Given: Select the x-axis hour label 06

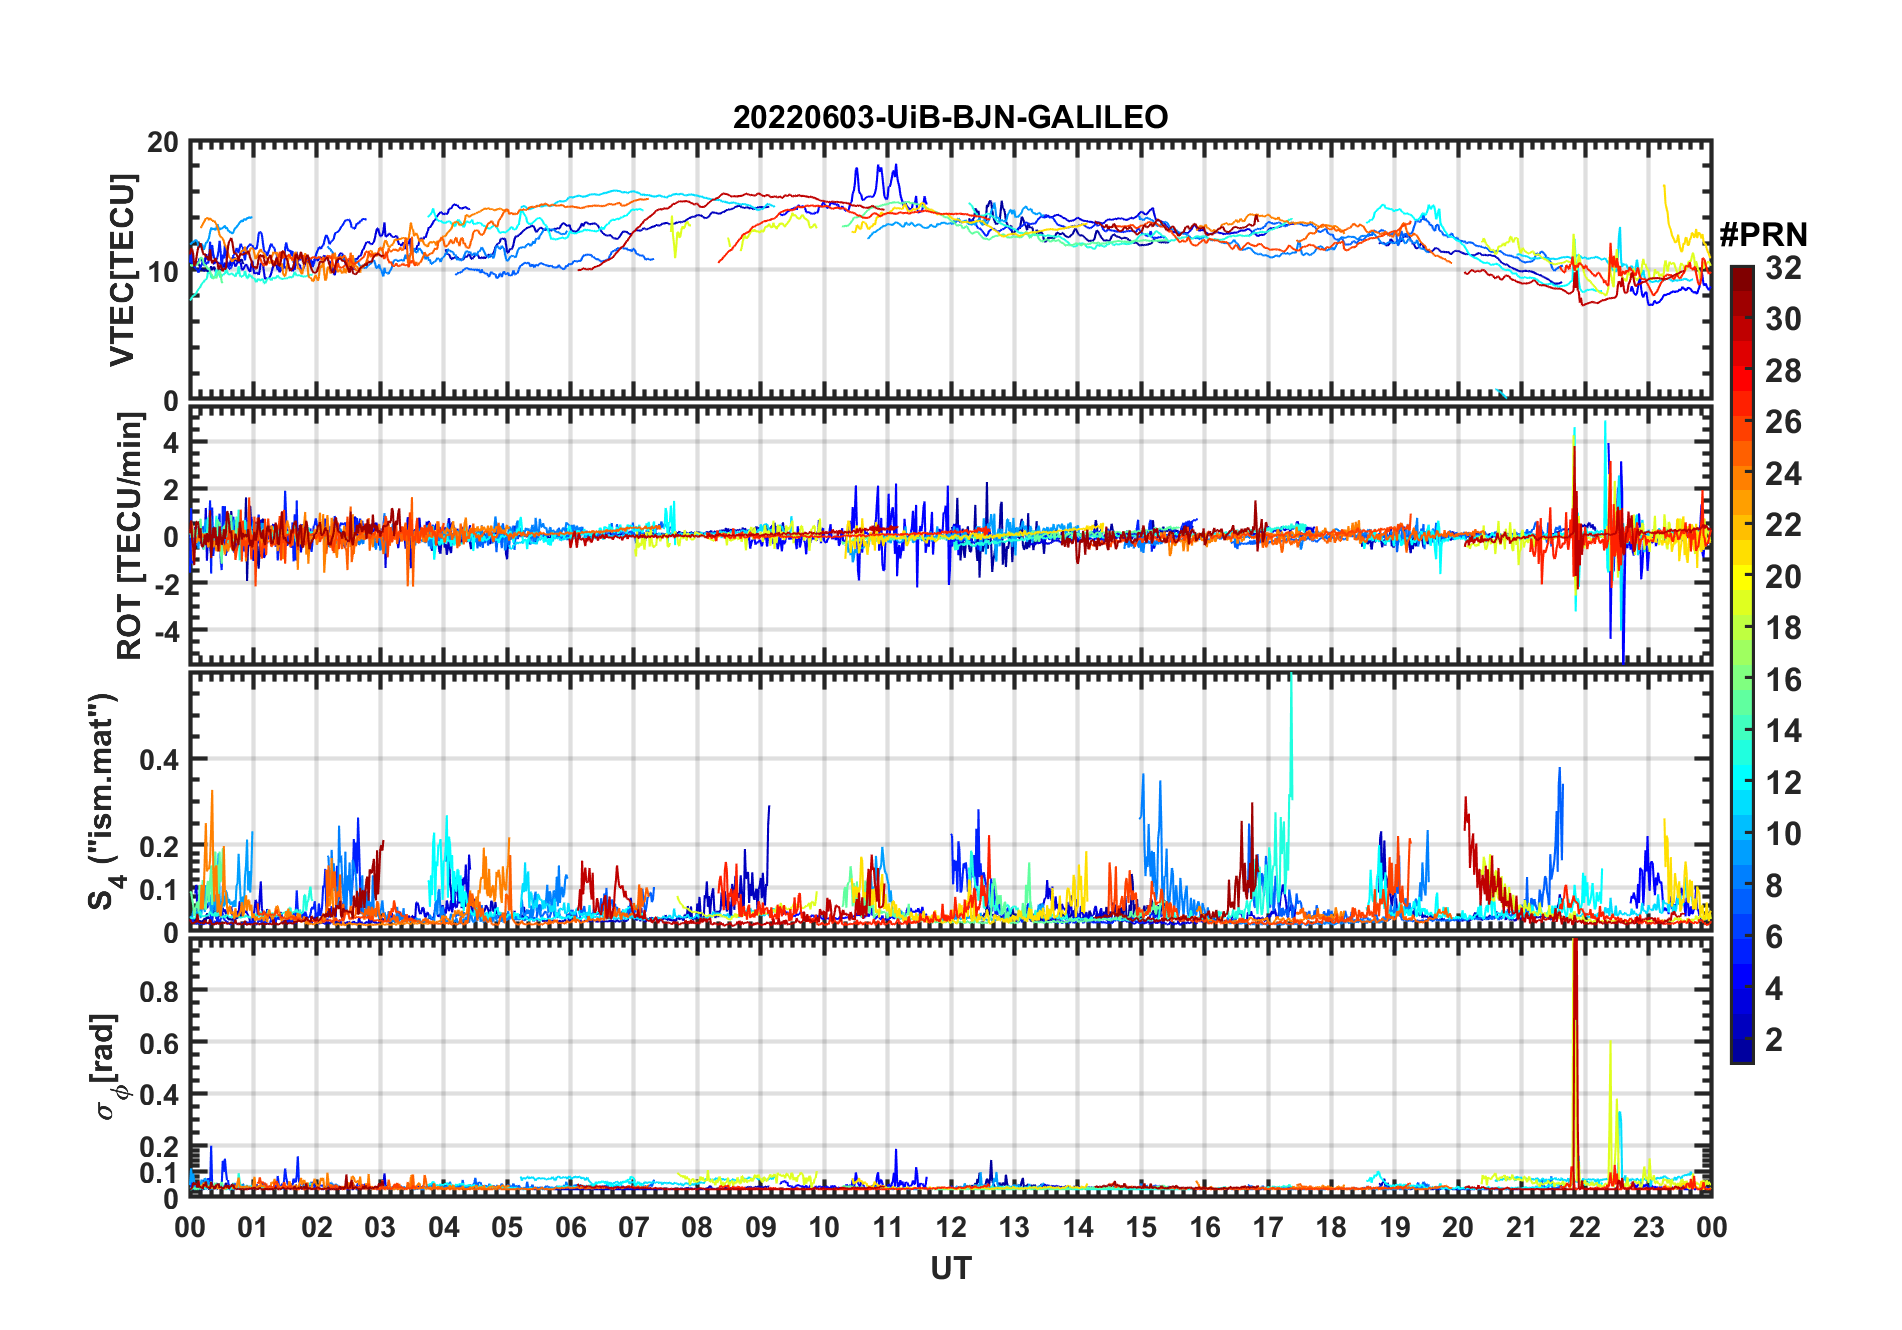Looking at the screenshot, I should coord(571,1227).
